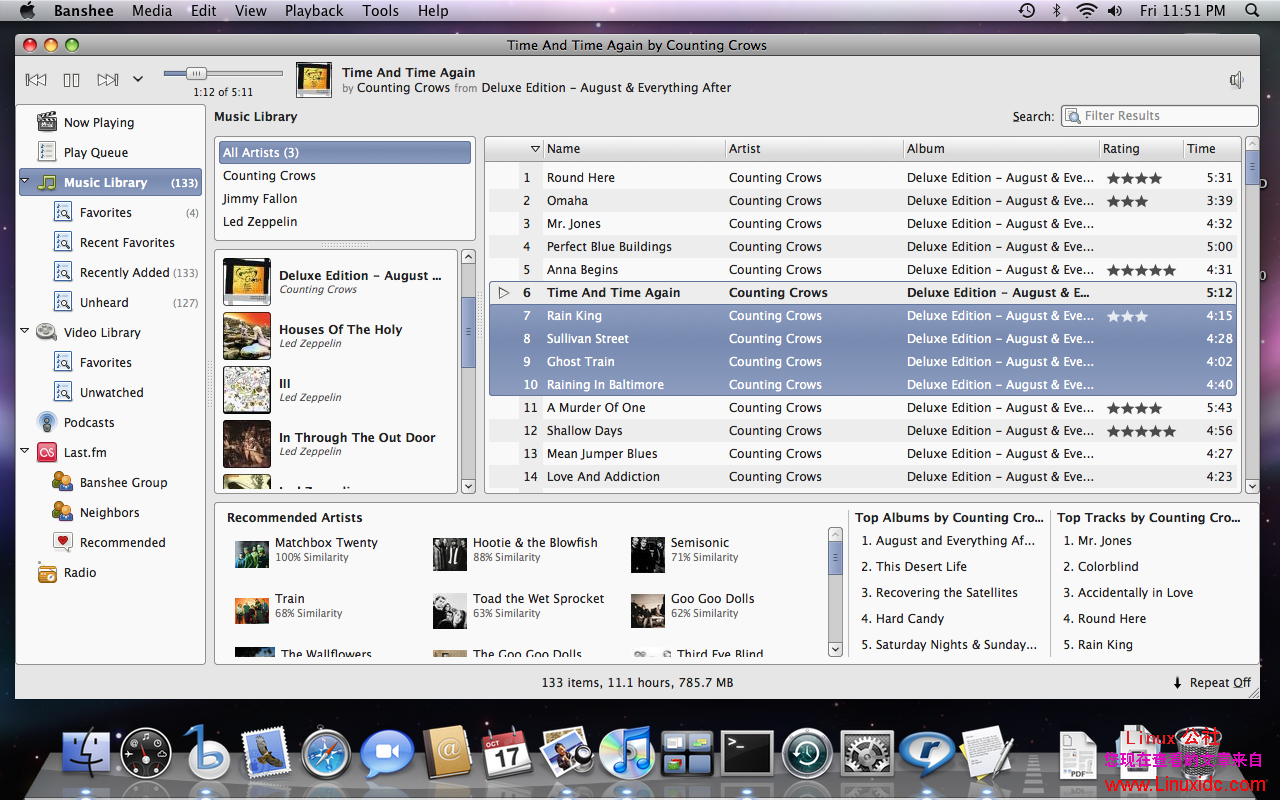Collapse the Video Library tree node

[x=25, y=331]
